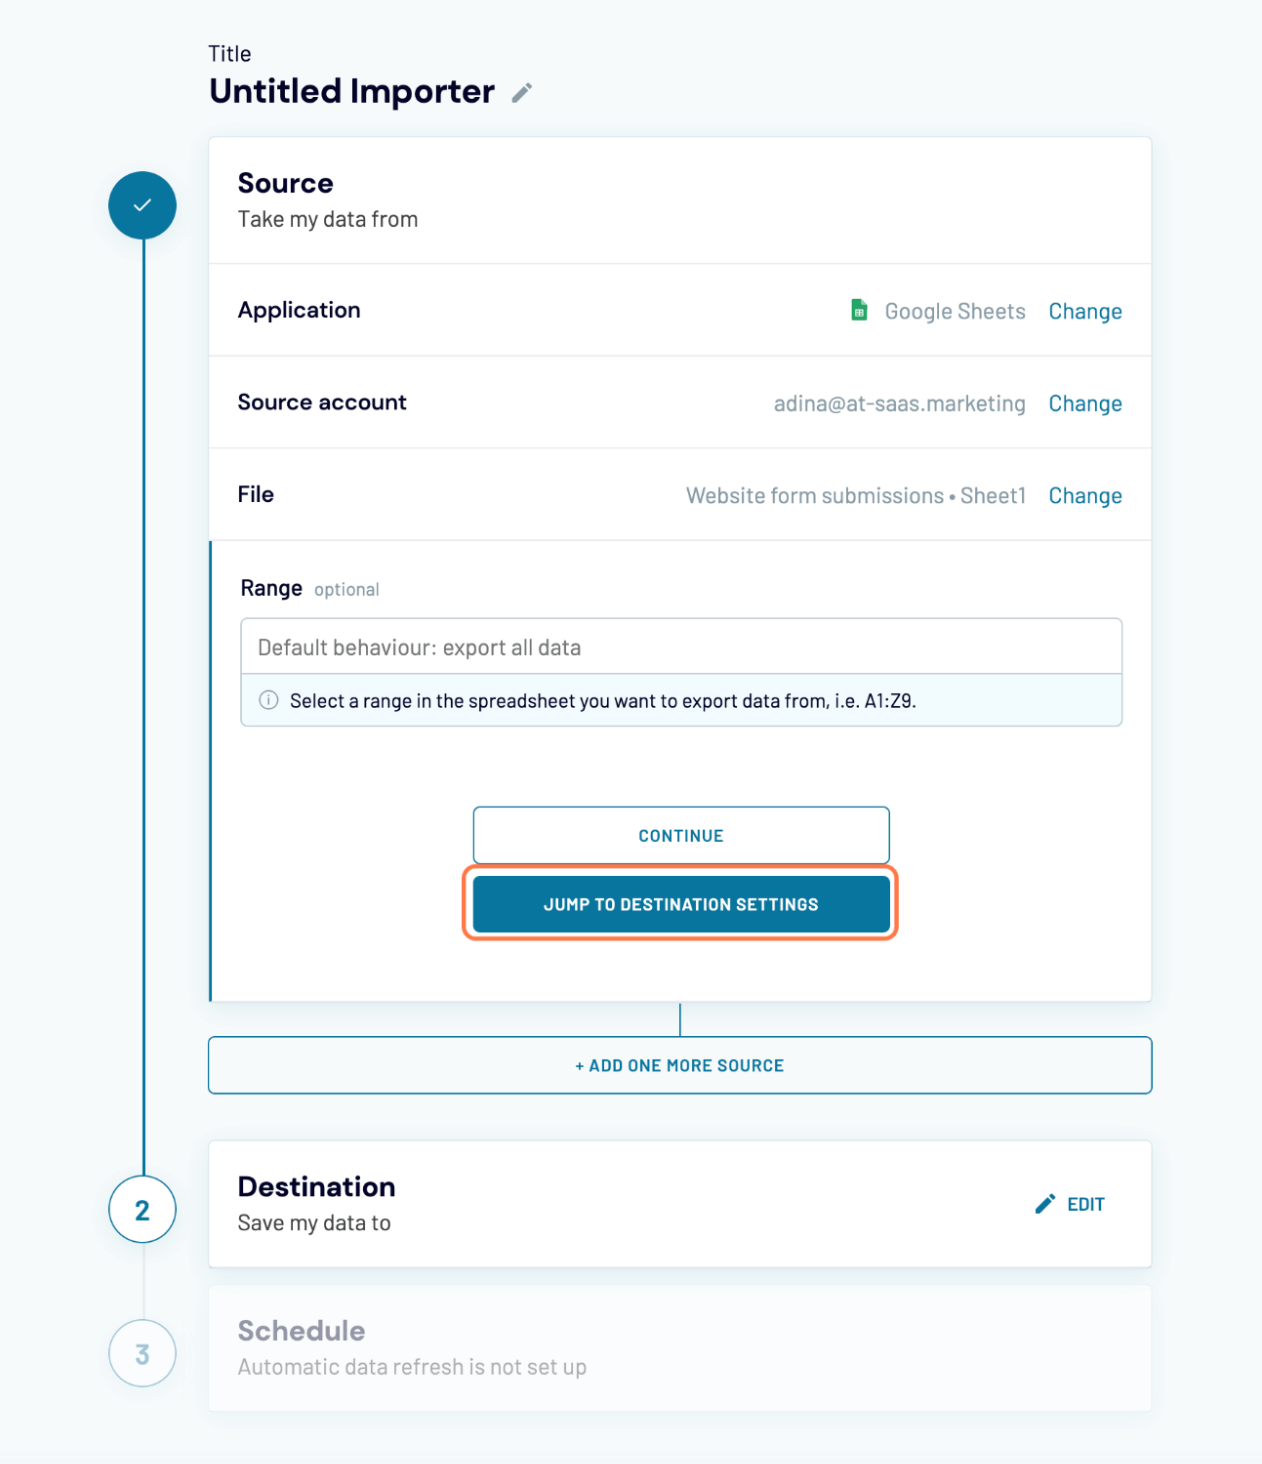
Task: Select the step 2 circle marker
Action: pyautogui.click(x=142, y=1210)
